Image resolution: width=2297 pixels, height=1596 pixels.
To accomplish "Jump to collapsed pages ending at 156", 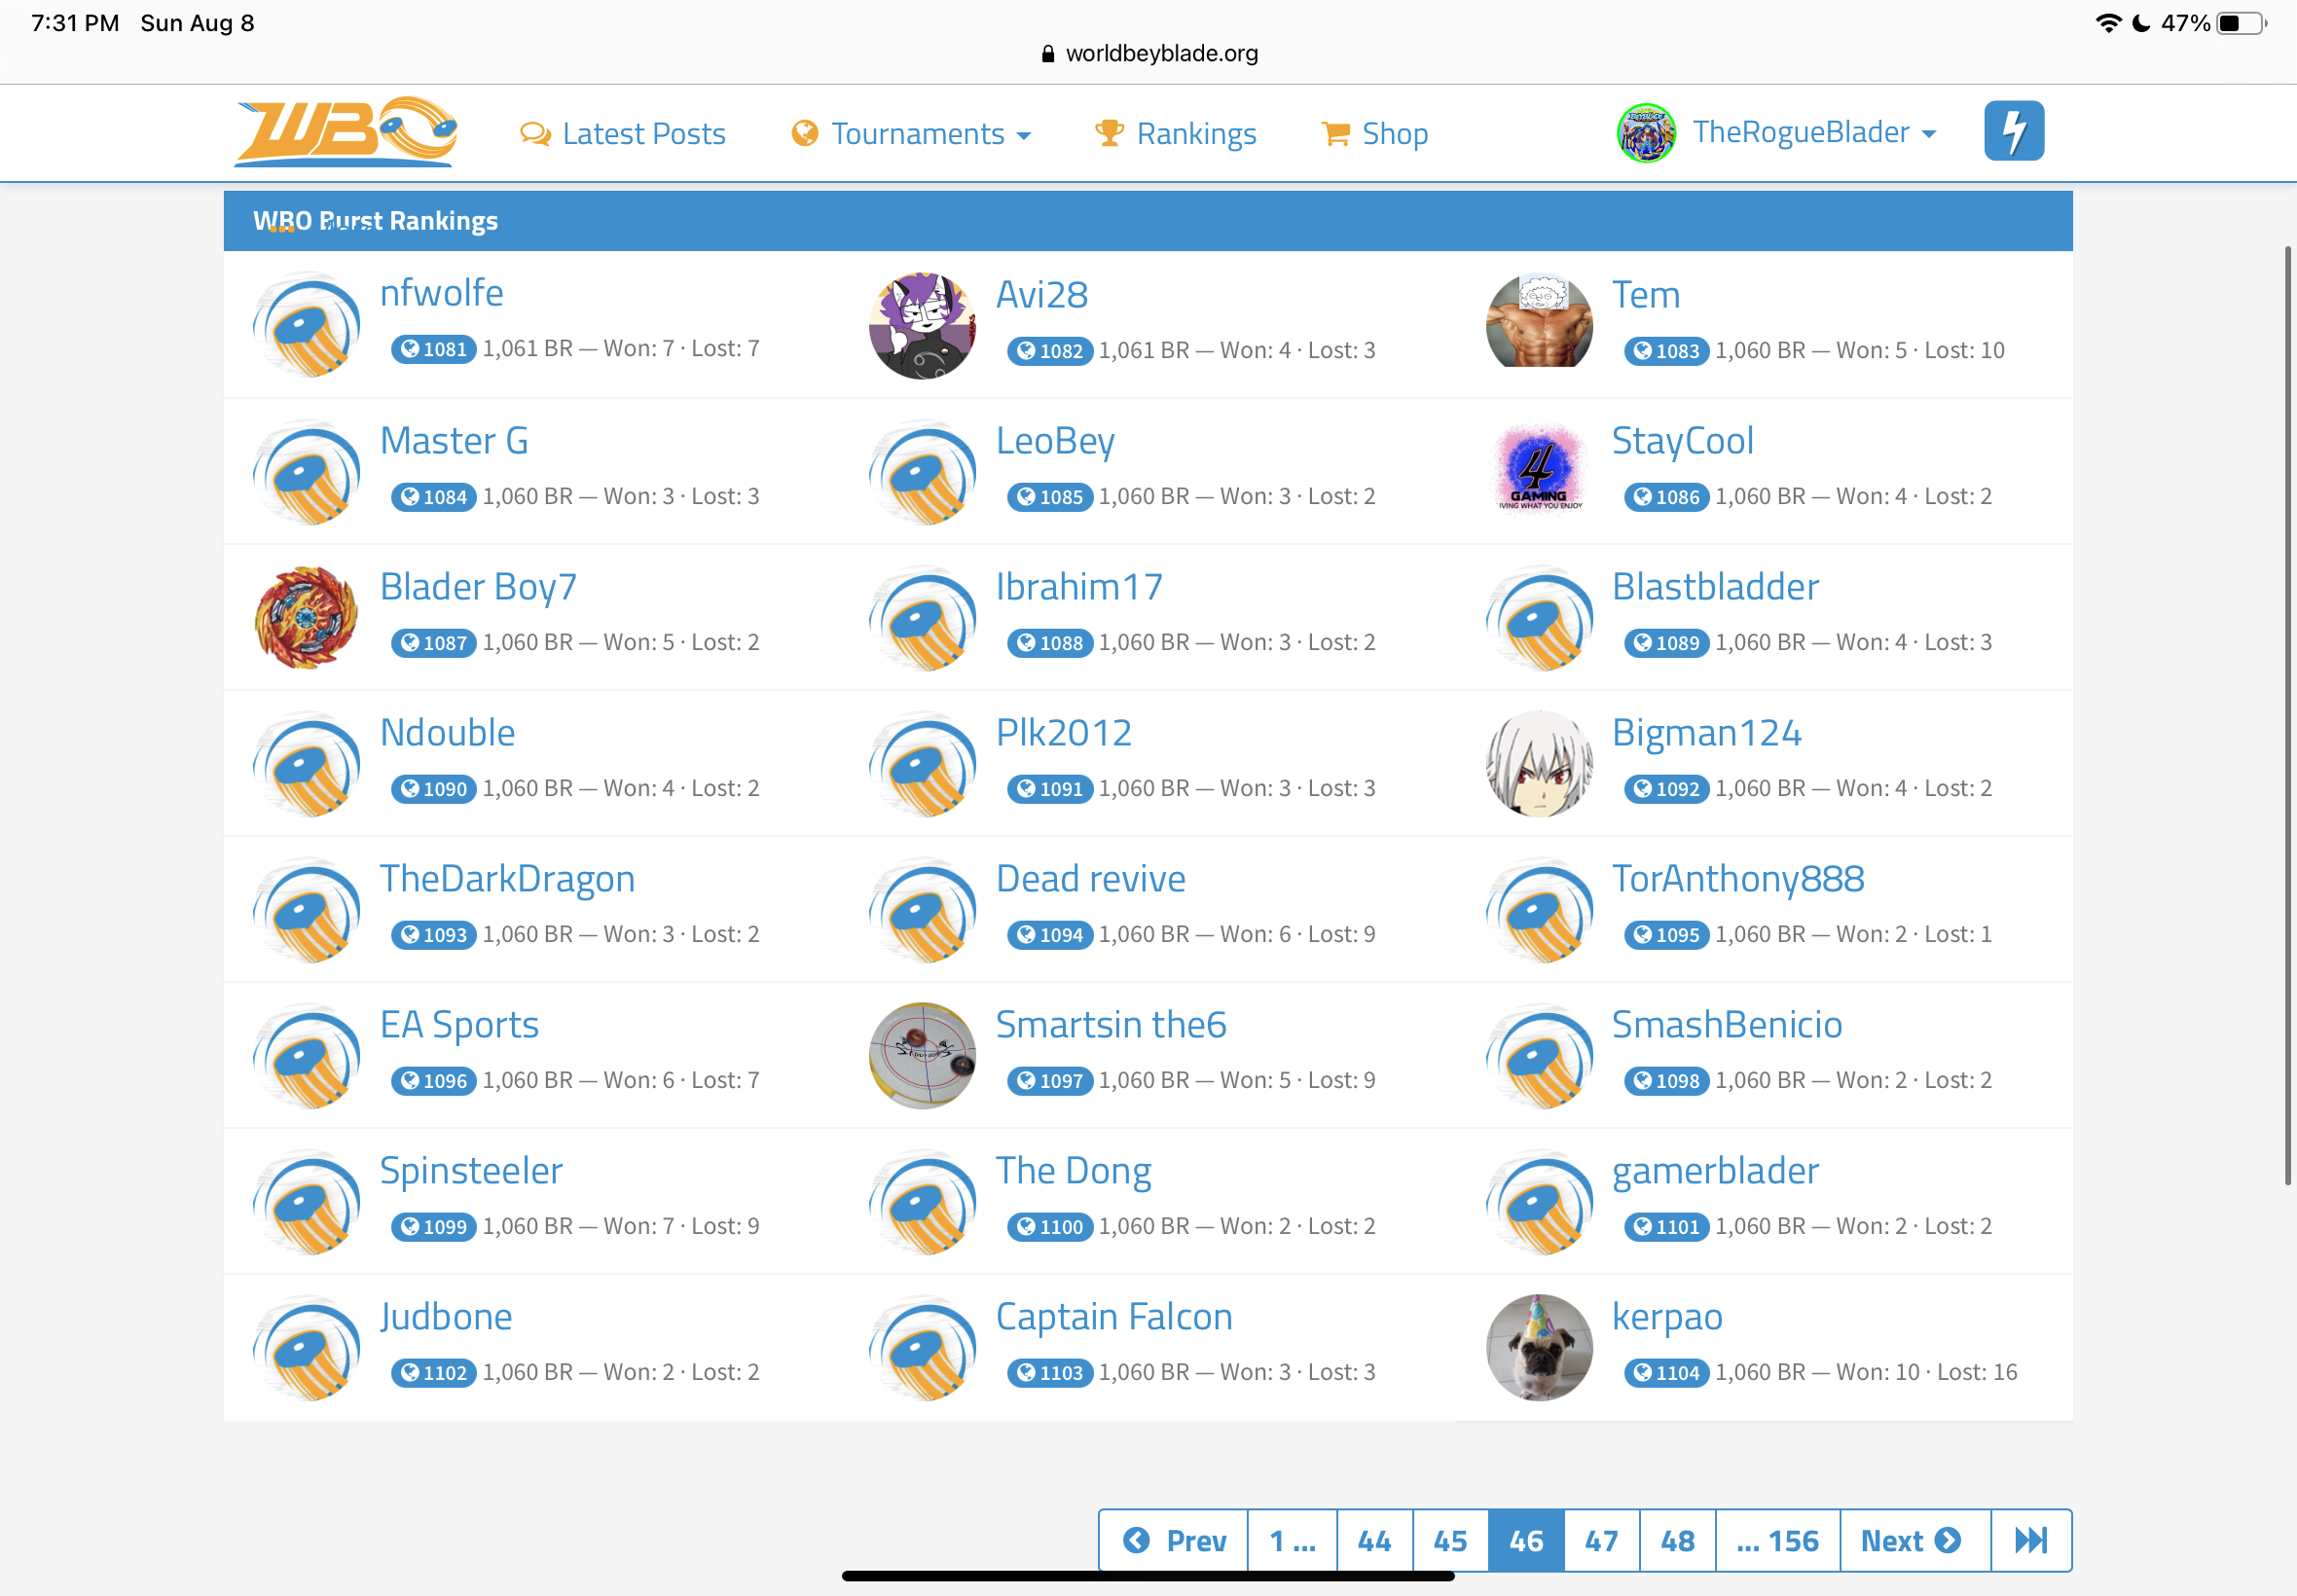I will click(1777, 1540).
